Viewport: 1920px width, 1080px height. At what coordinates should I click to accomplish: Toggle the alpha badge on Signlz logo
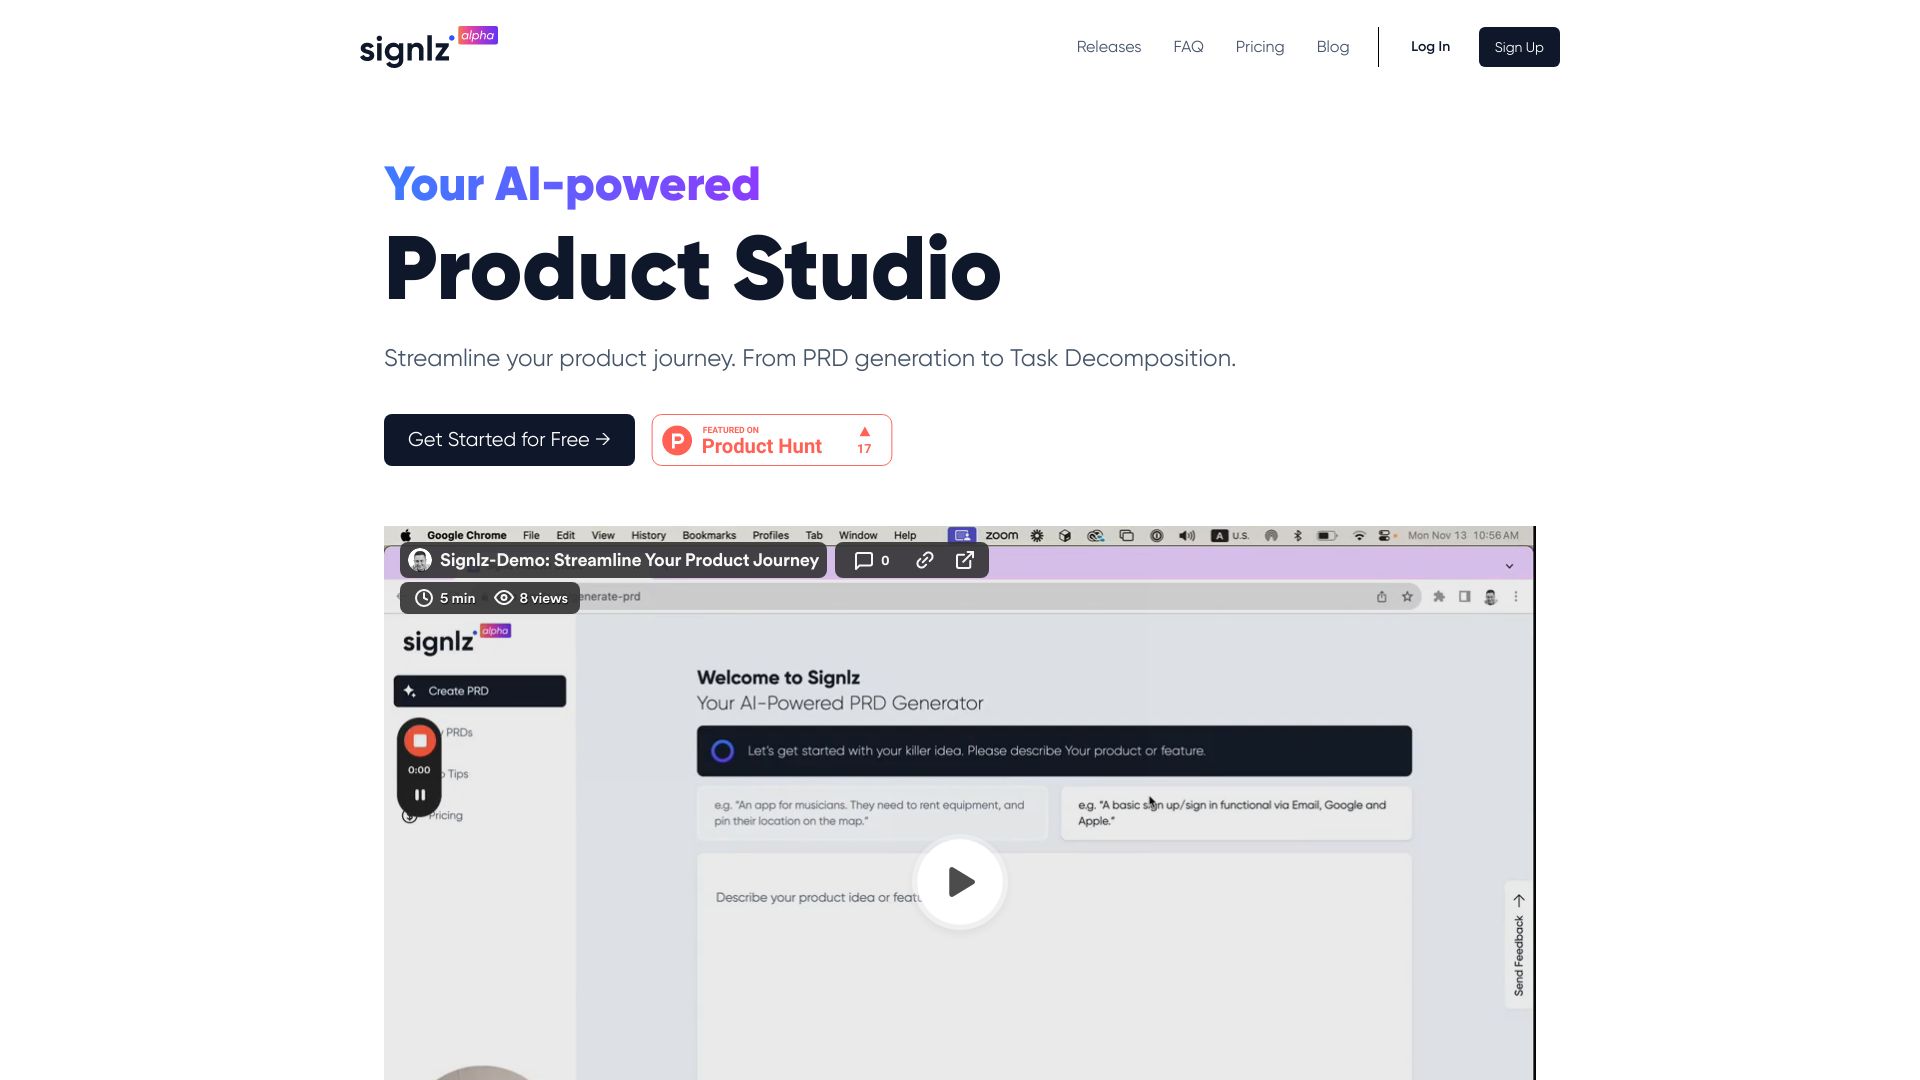[476, 36]
